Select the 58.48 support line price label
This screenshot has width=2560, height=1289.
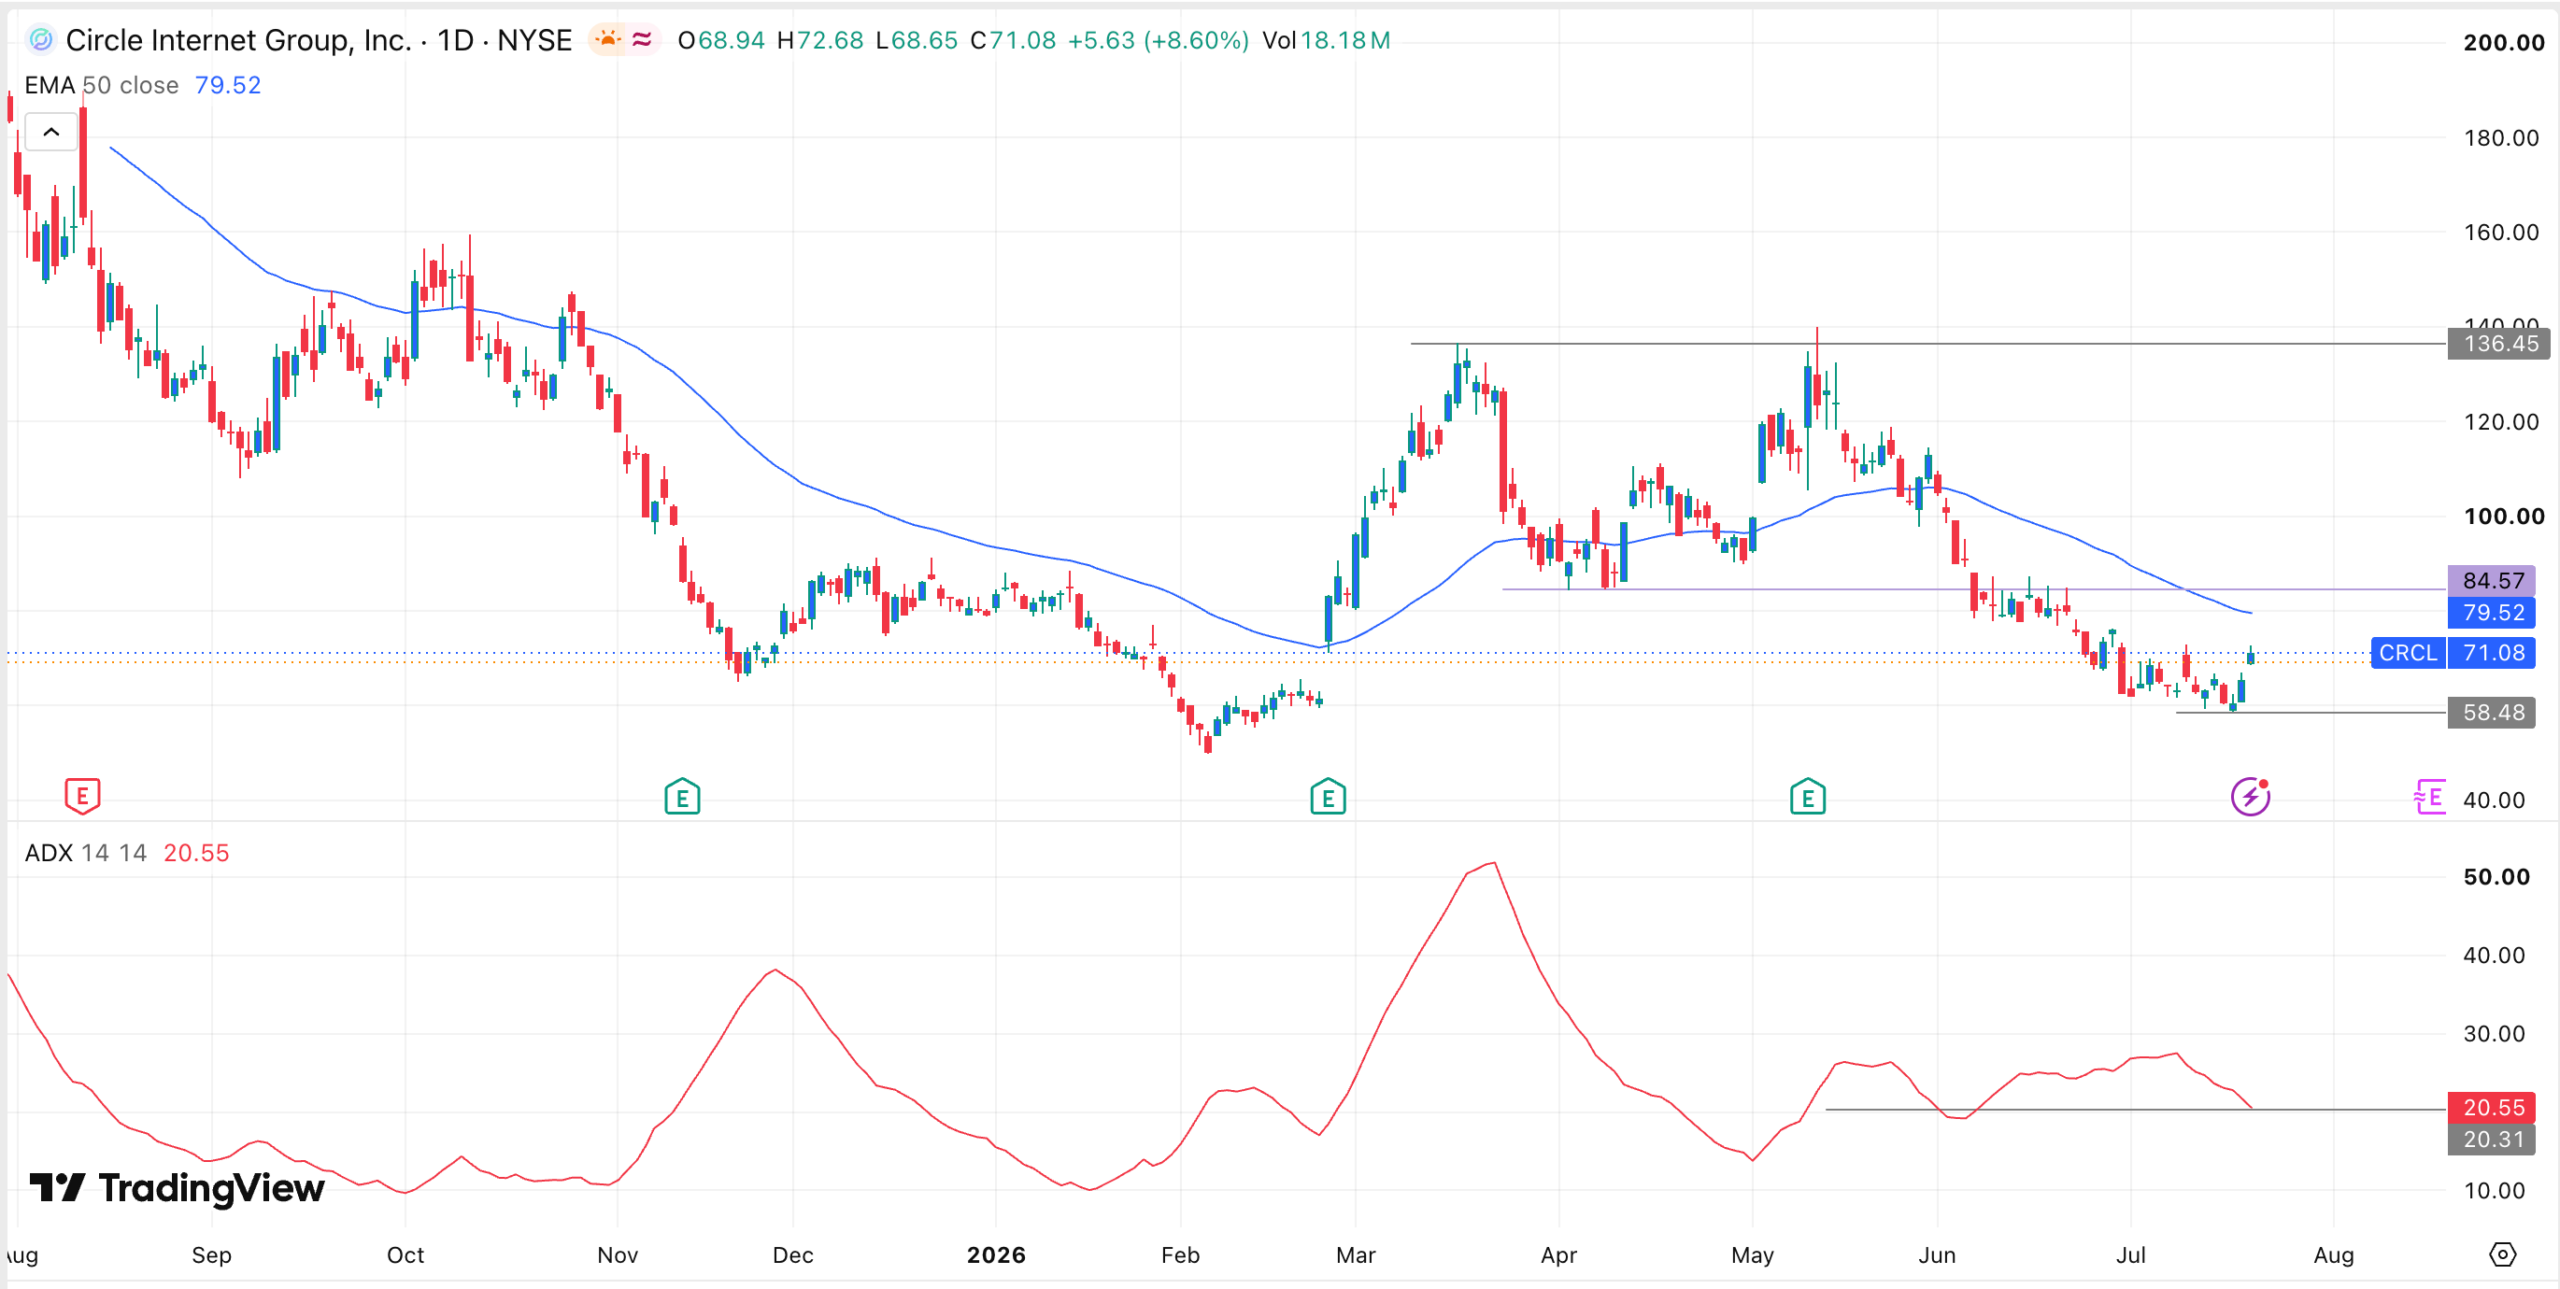point(2491,713)
